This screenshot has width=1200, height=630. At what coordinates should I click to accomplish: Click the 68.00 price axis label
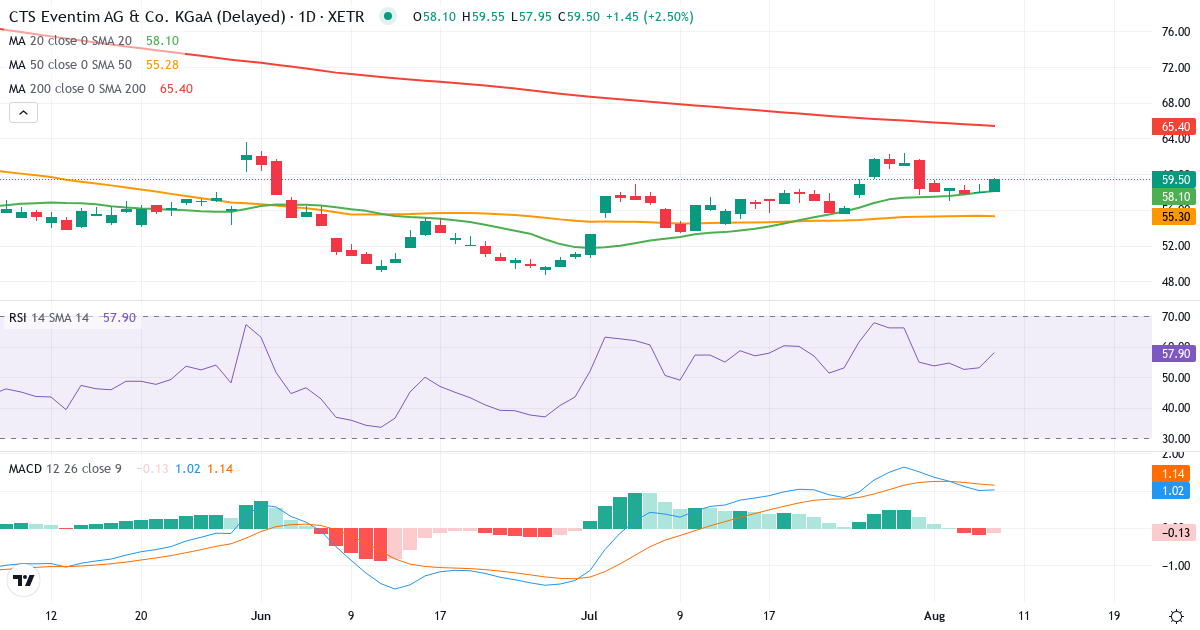(x=1176, y=103)
